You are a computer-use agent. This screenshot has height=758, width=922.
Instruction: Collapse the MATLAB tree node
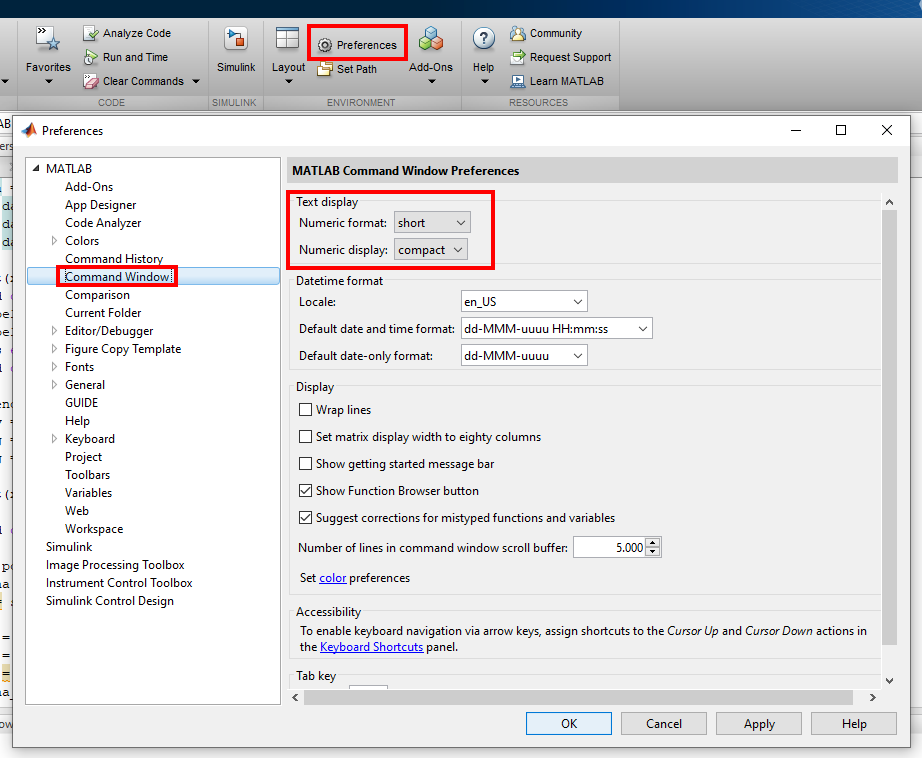tap(36, 169)
